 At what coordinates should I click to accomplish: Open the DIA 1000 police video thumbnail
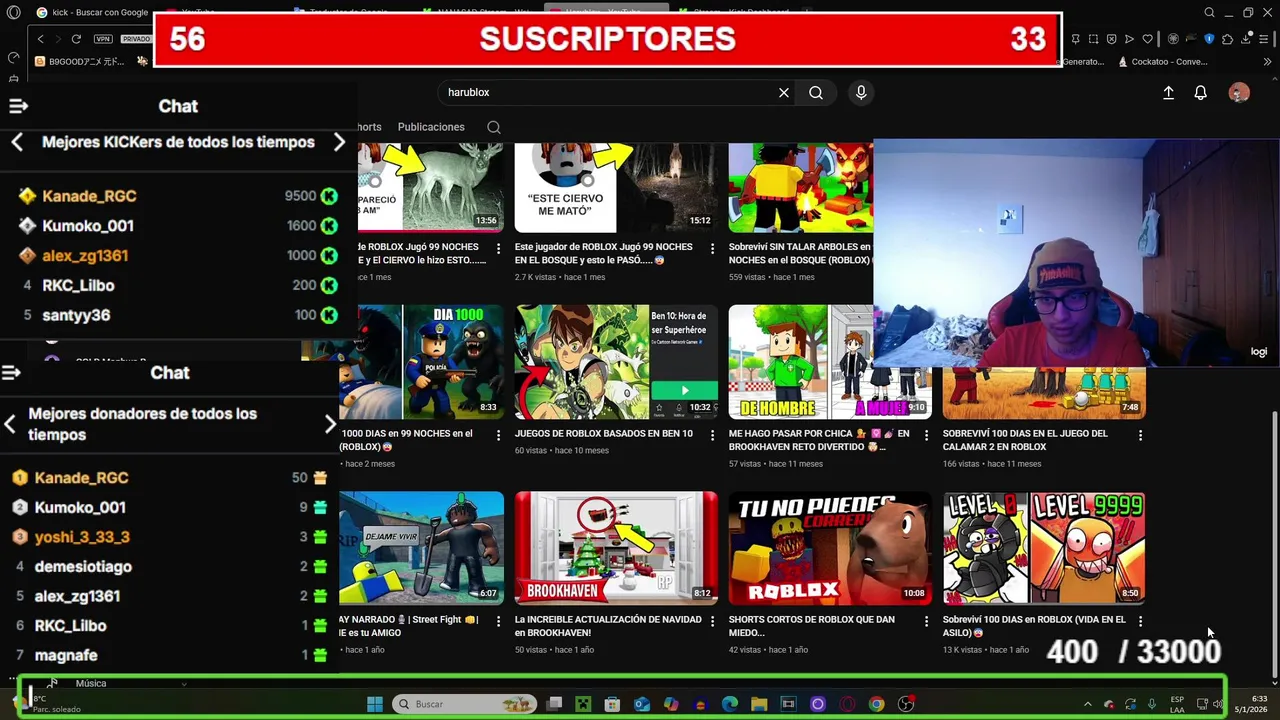421,362
